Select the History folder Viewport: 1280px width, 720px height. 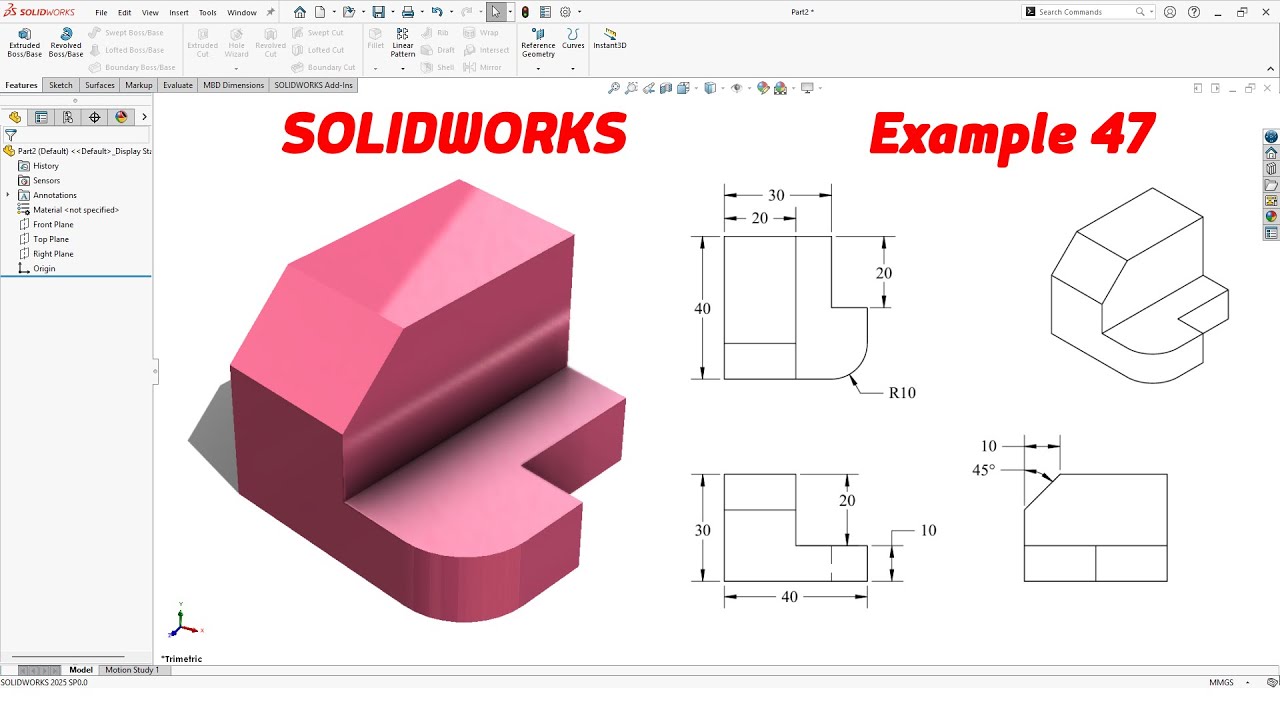click(x=39, y=166)
